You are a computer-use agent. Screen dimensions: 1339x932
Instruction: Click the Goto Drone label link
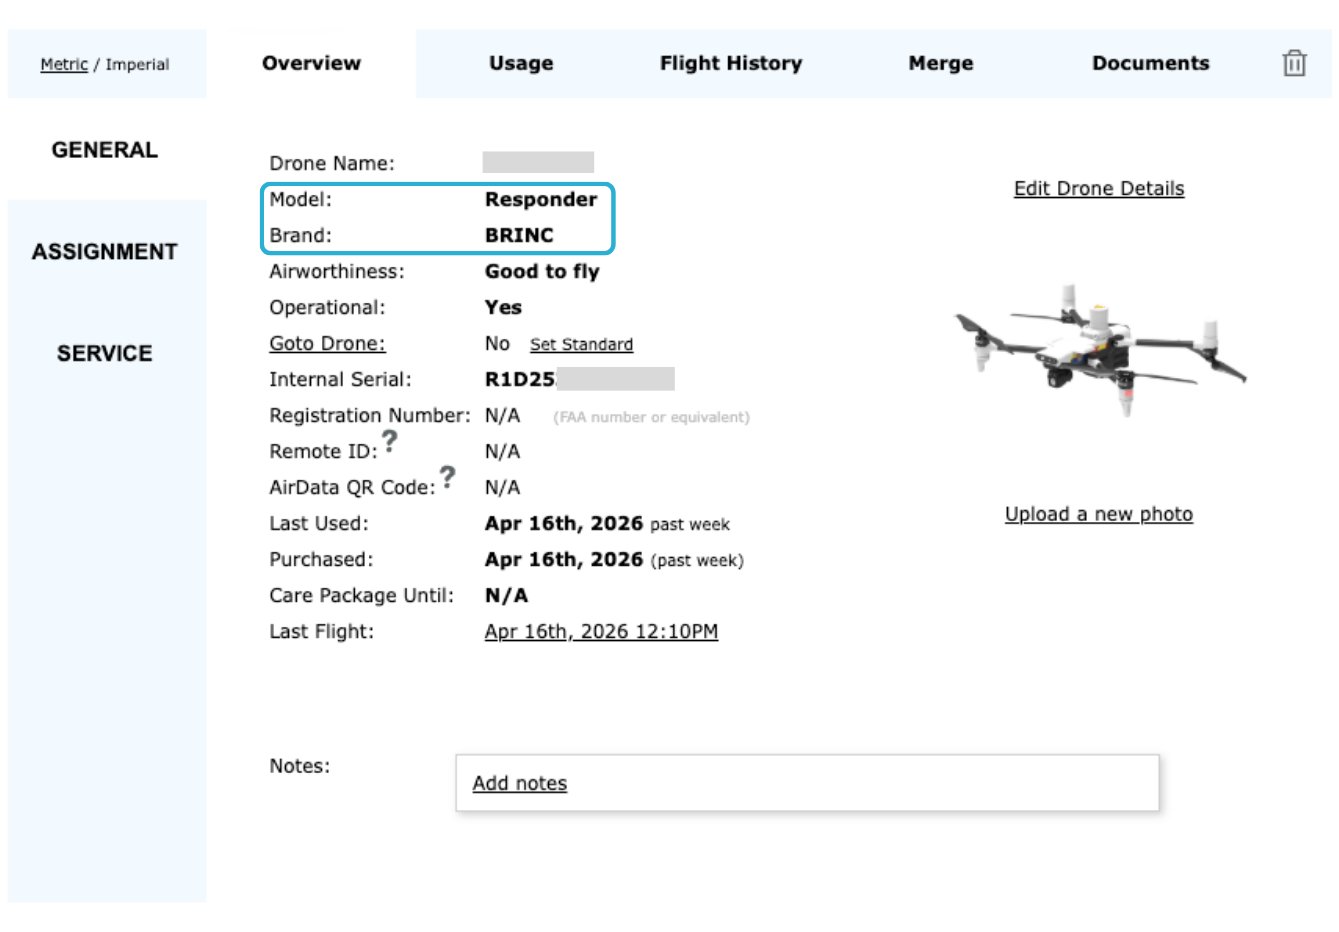click(327, 344)
